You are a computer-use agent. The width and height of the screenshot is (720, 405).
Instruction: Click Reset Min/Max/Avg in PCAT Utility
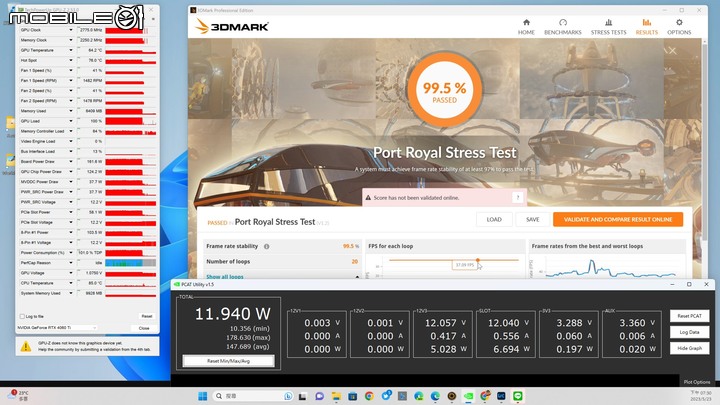(x=228, y=361)
